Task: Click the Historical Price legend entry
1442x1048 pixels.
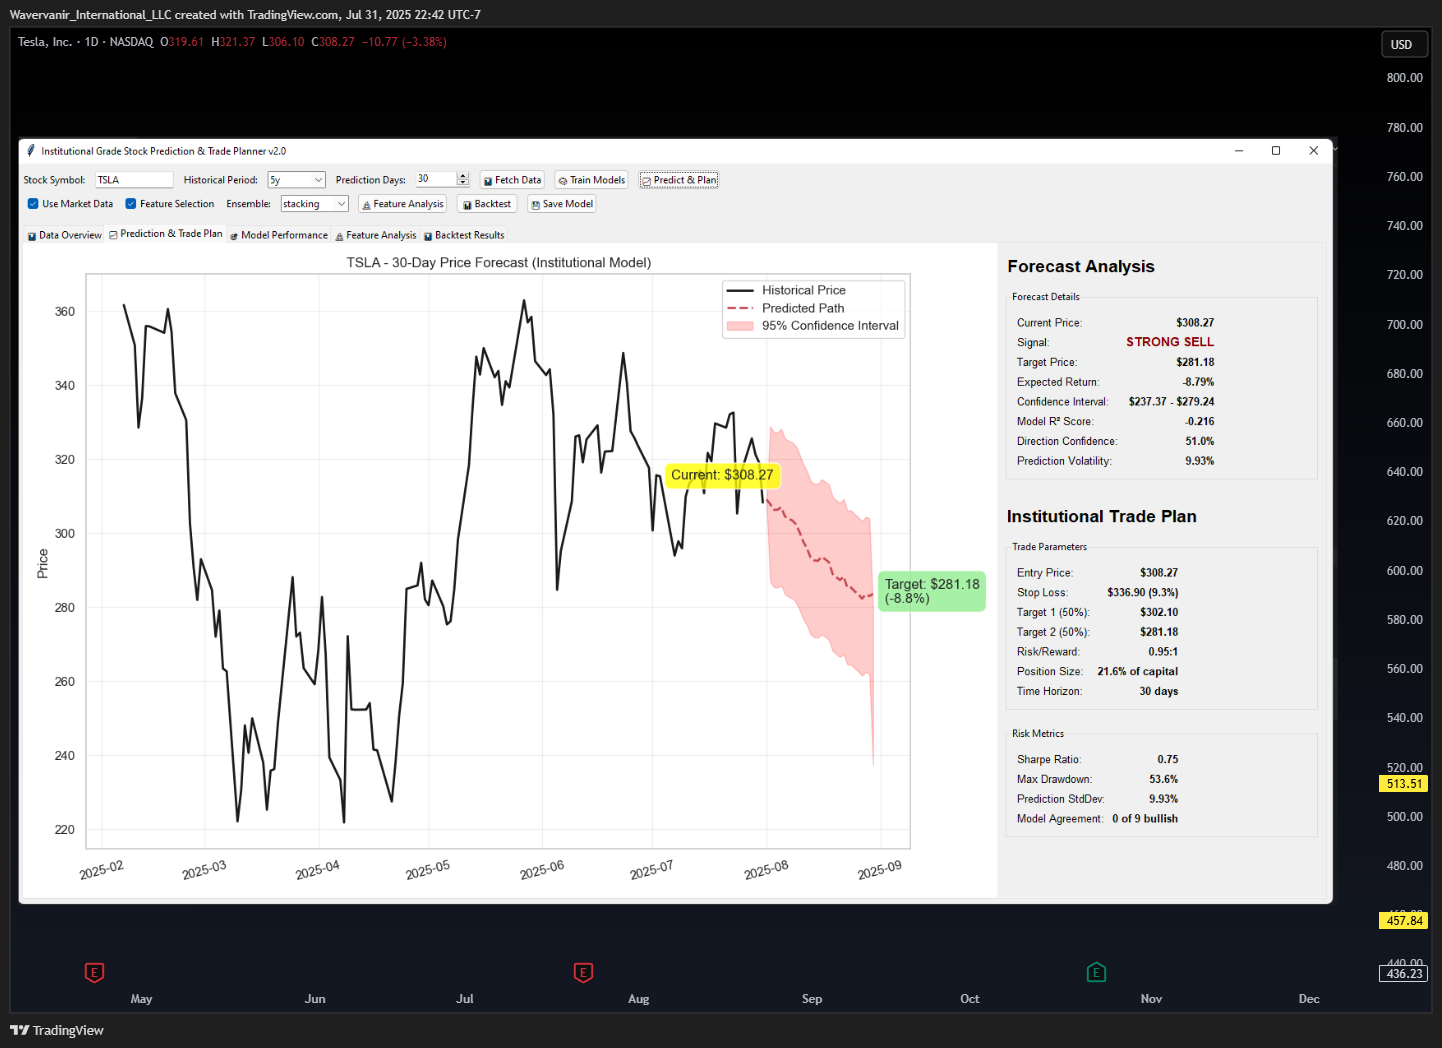Action: point(803,290)
